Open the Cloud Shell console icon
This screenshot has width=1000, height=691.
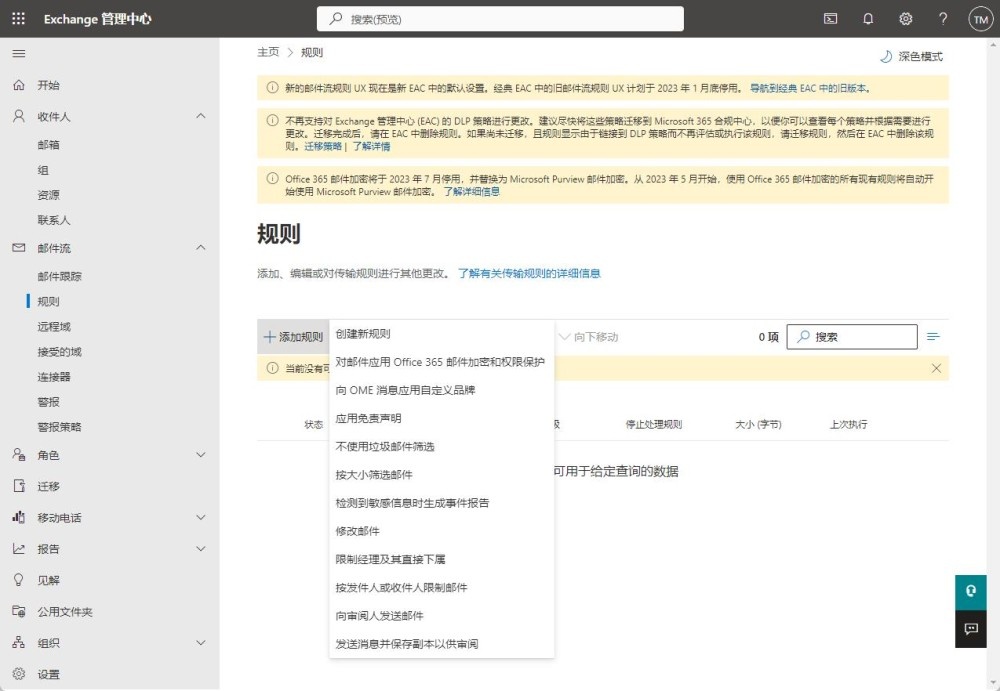point(830,19)
